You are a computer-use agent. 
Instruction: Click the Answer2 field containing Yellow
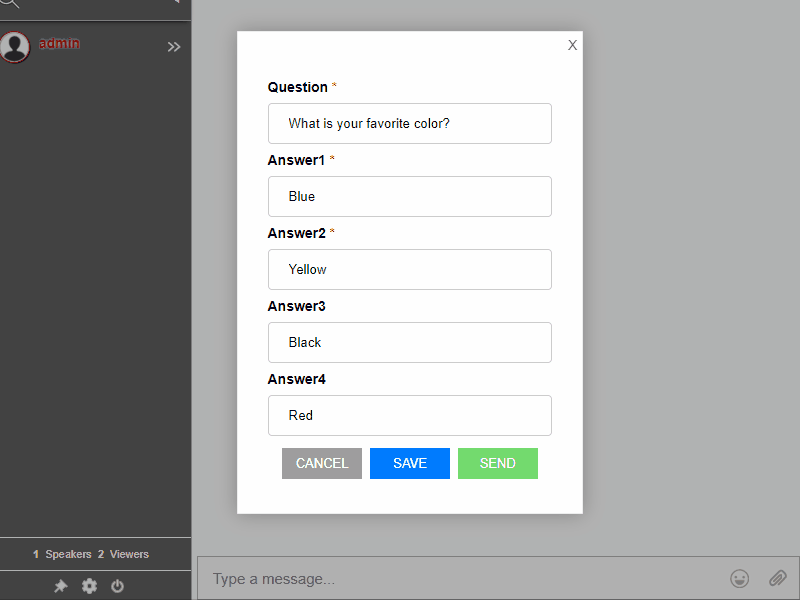tap(409, 269)
